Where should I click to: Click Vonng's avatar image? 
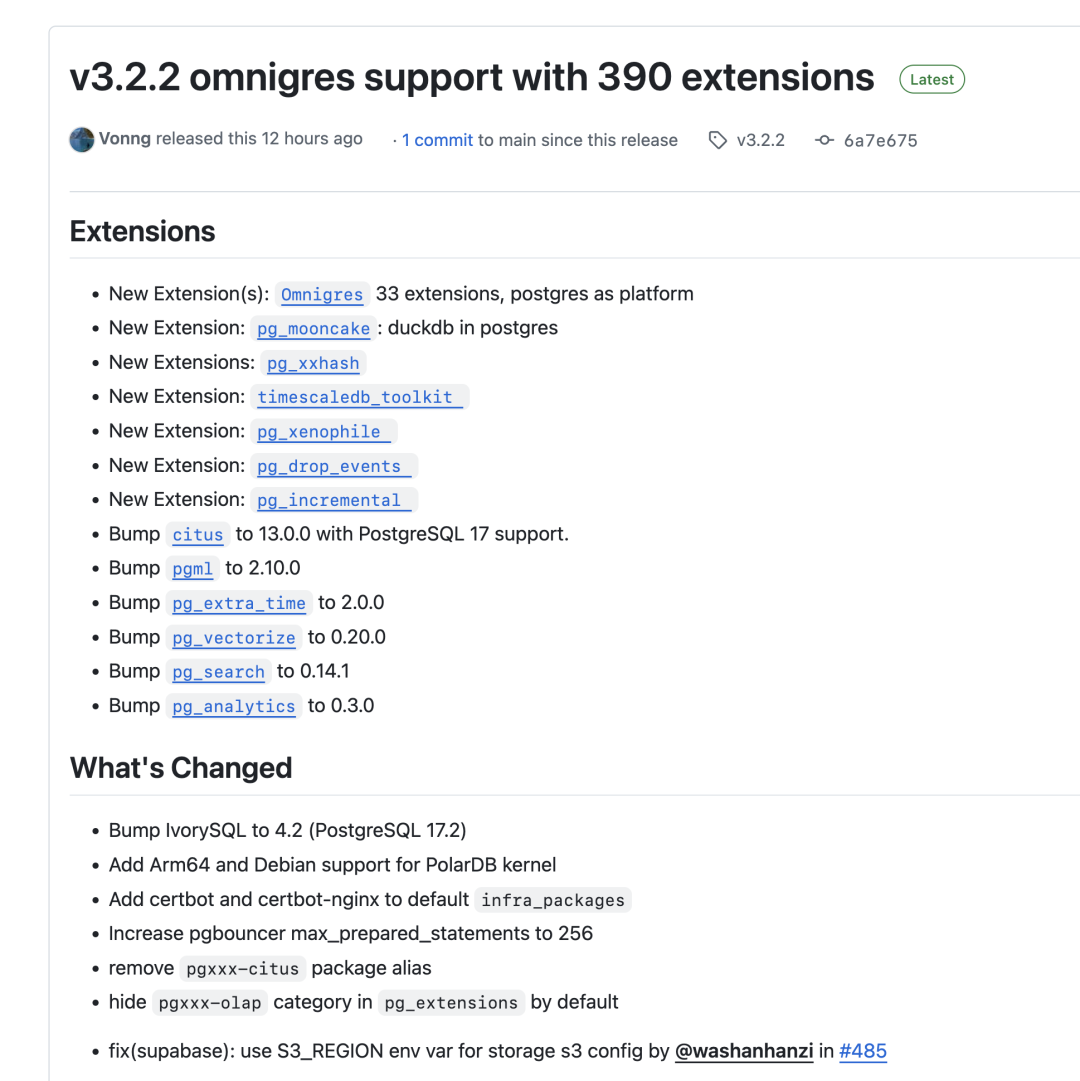82,140
